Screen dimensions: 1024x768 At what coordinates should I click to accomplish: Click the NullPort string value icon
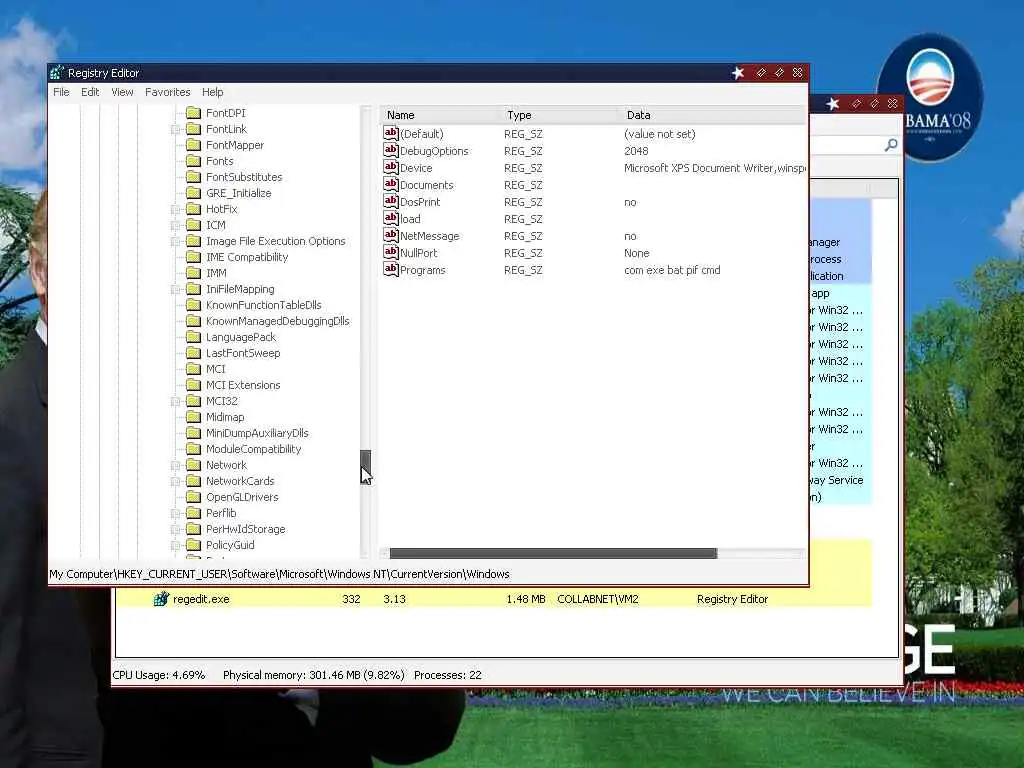tap(391, 252)
